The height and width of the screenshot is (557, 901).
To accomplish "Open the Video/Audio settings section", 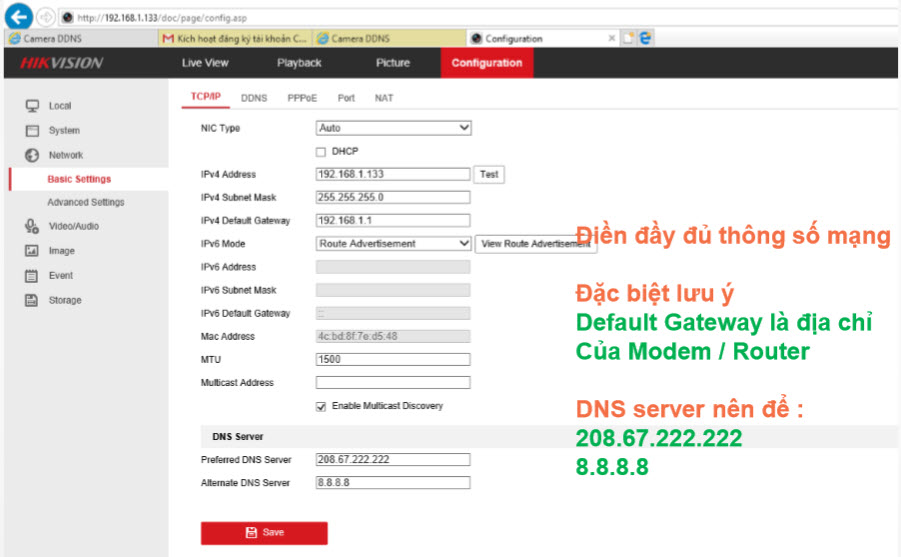I will coord(74,226).
